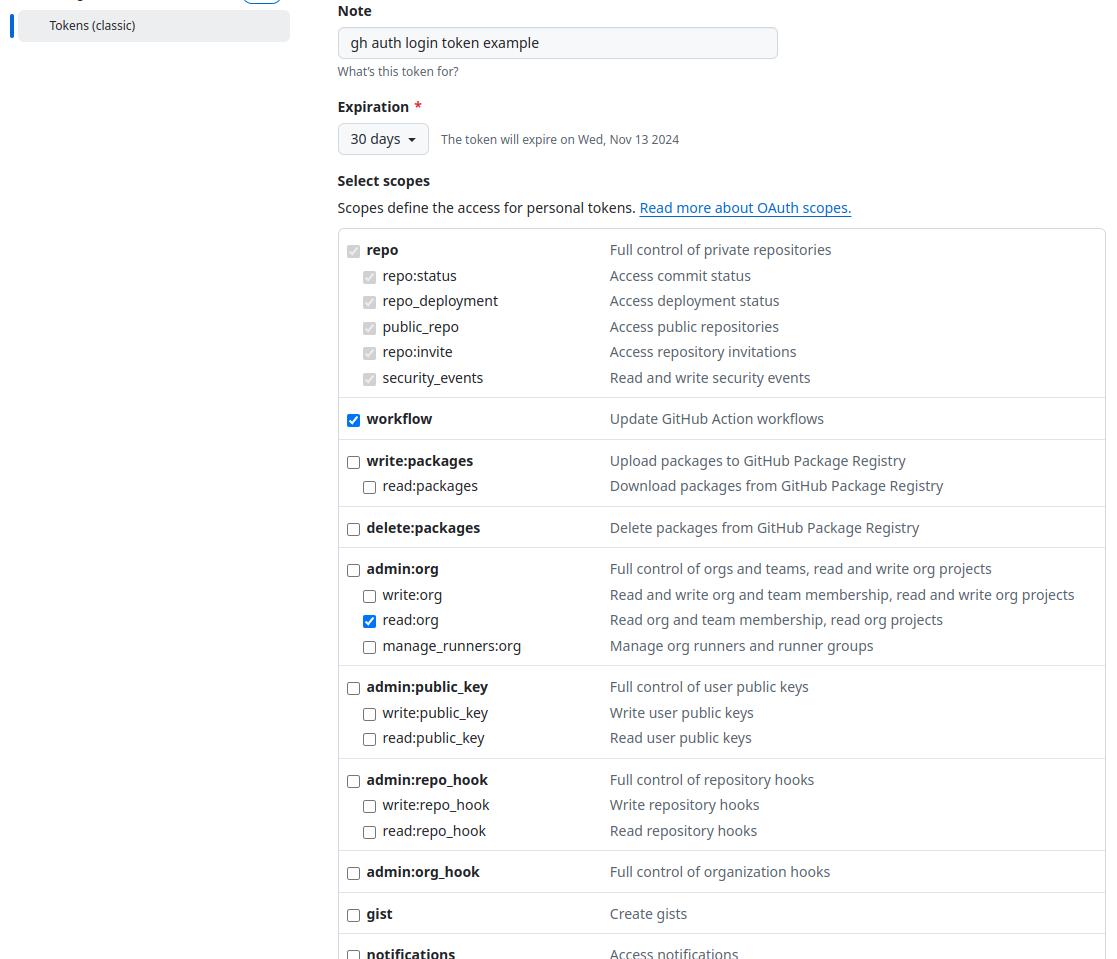Open the 30 days expiration dropdown
1117x959 pixels.
click(383, 139)
